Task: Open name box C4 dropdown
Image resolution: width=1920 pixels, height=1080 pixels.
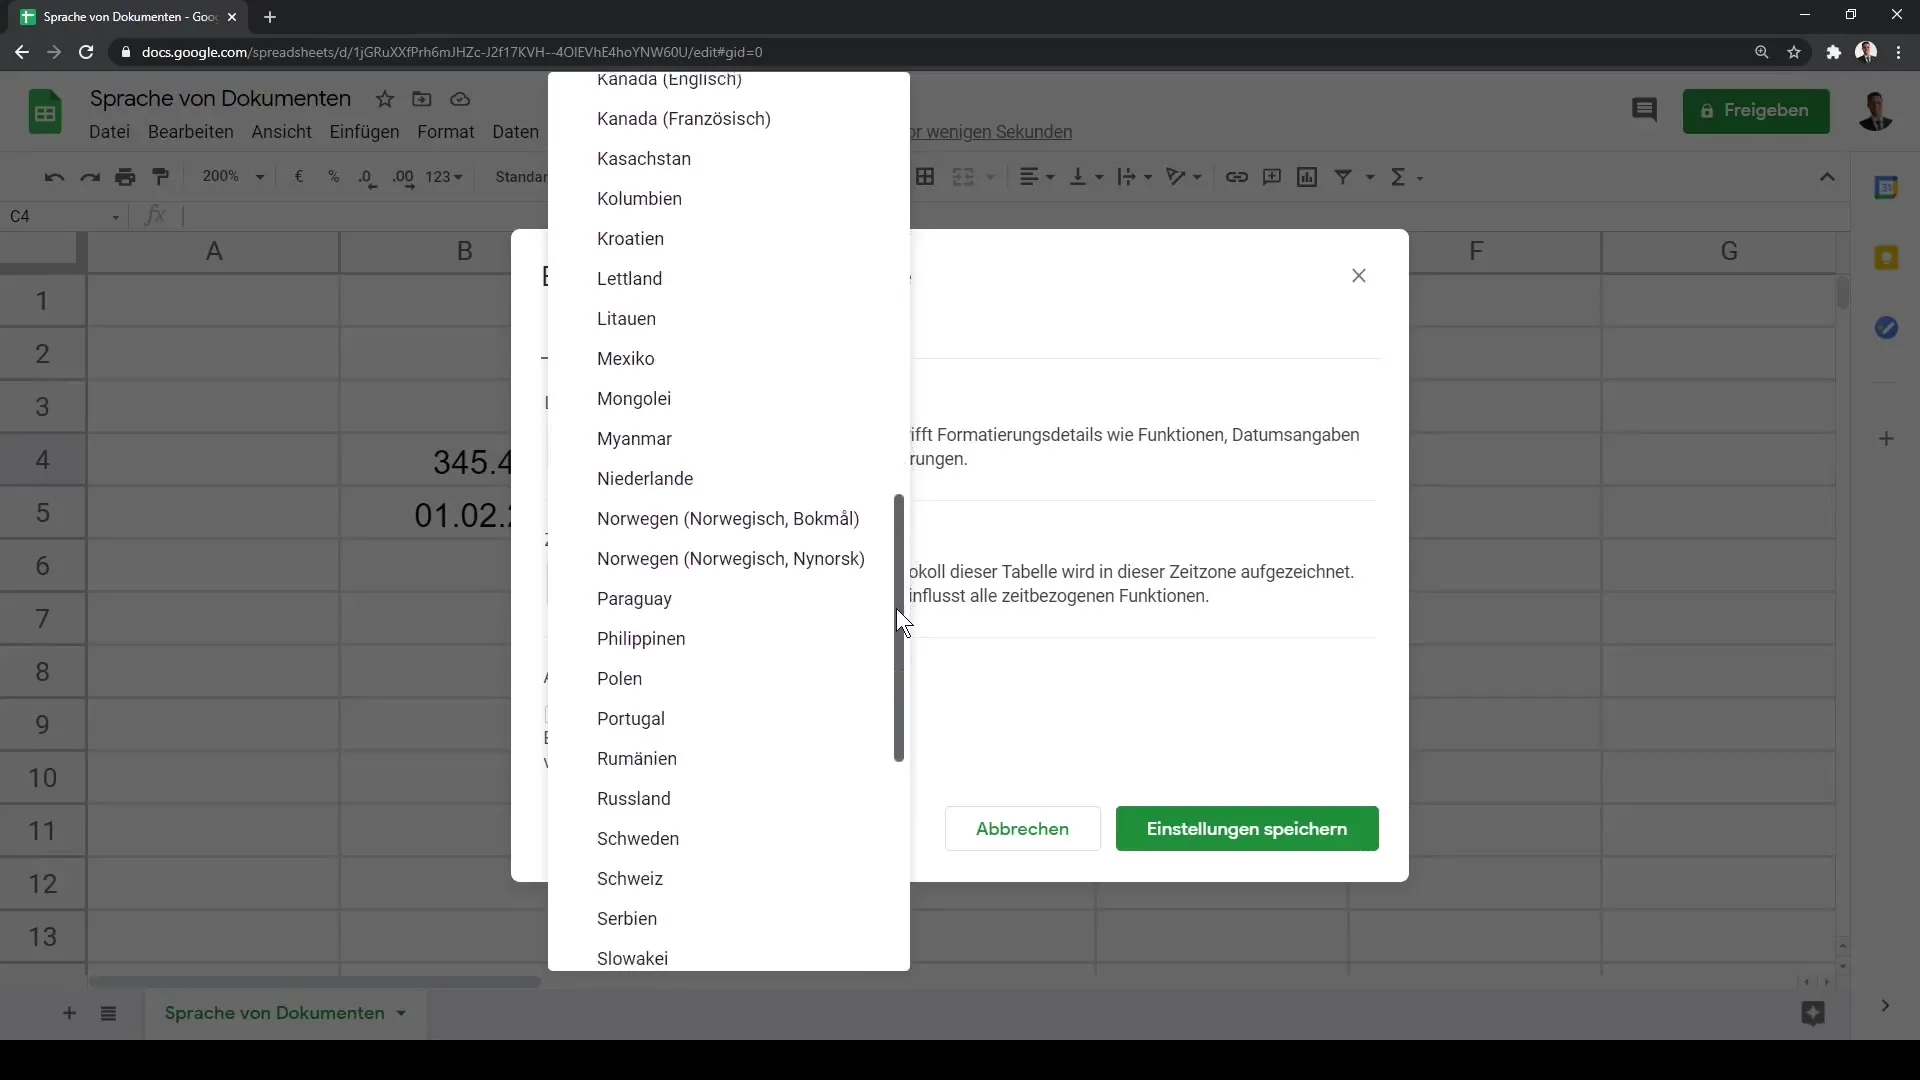Action: [116, 217]
